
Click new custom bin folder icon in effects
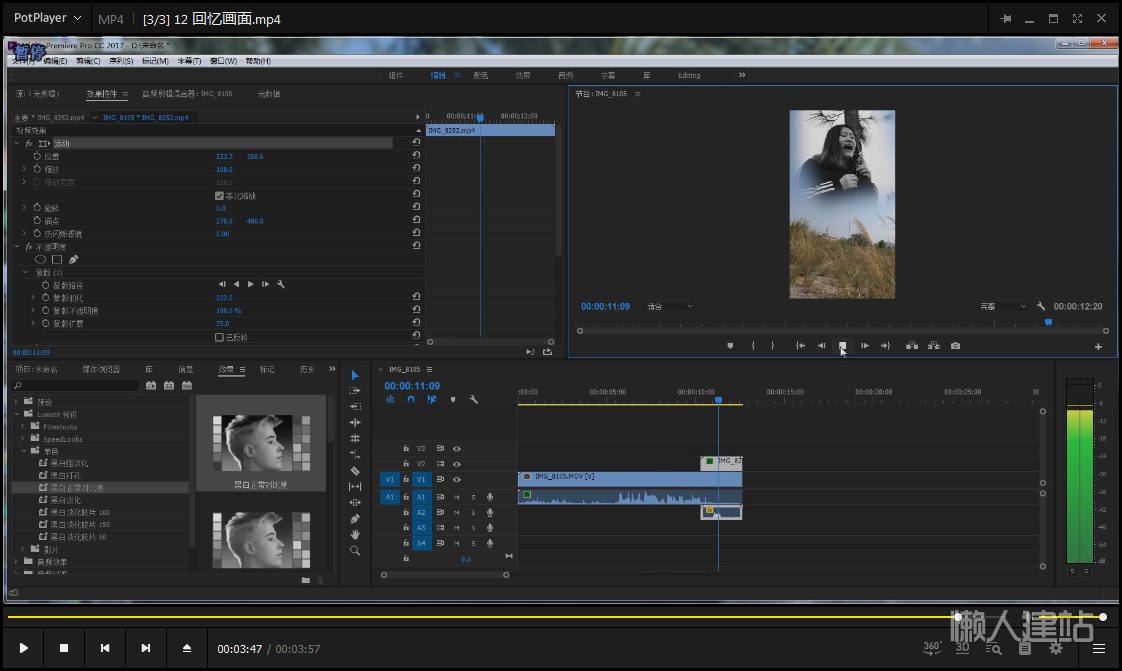(x=306, y=580)
